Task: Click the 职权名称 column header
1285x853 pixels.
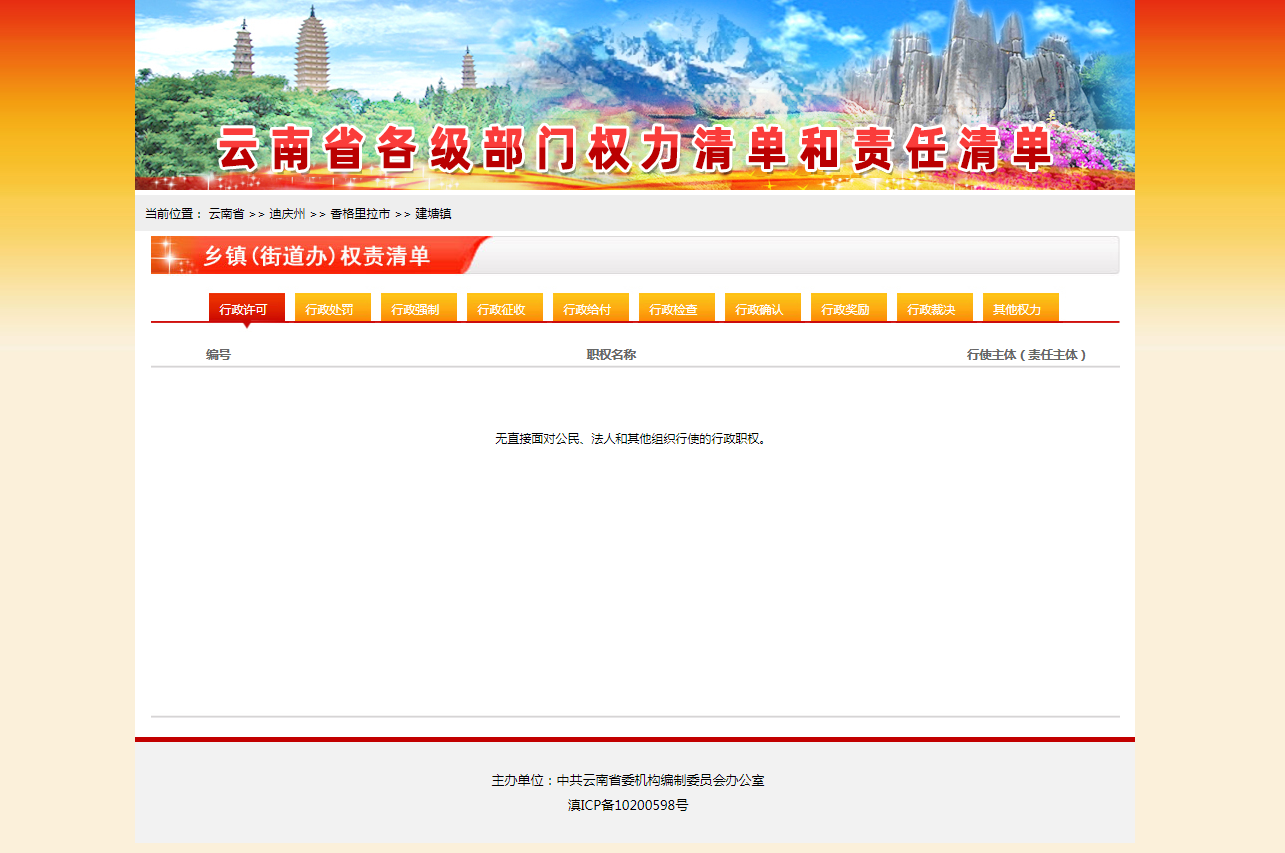Action: point(611,355)
